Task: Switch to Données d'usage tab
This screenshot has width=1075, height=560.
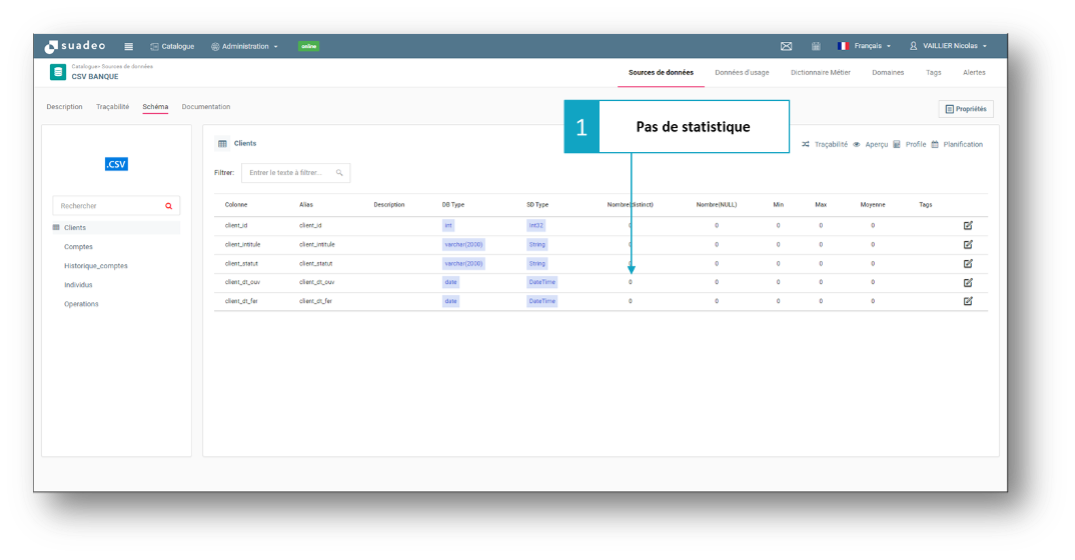Action: tap(742, 73)
